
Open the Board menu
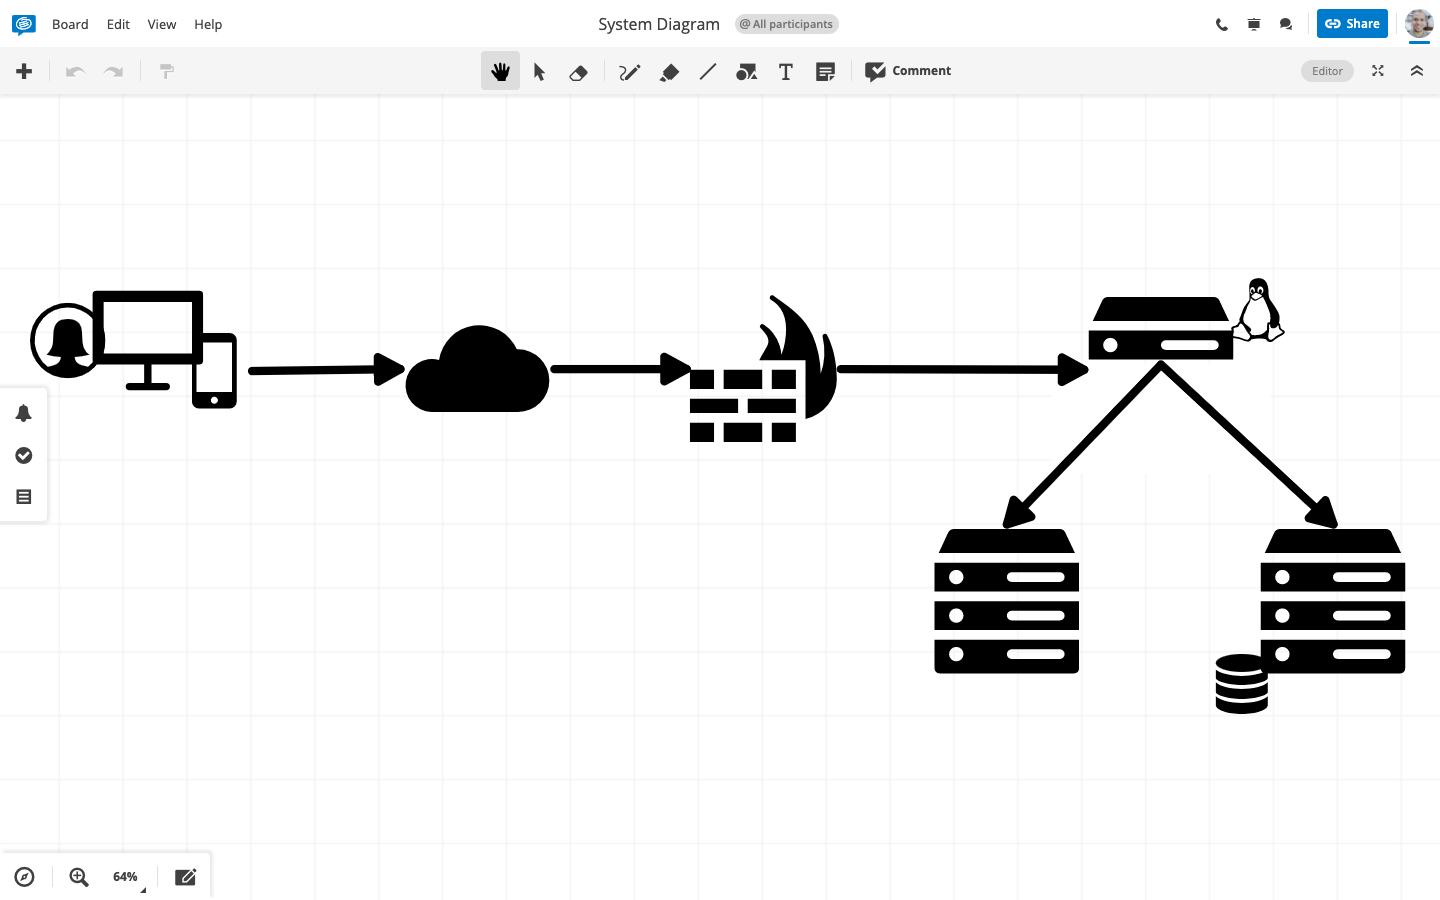pyautogui.click(x=70, y=24)
